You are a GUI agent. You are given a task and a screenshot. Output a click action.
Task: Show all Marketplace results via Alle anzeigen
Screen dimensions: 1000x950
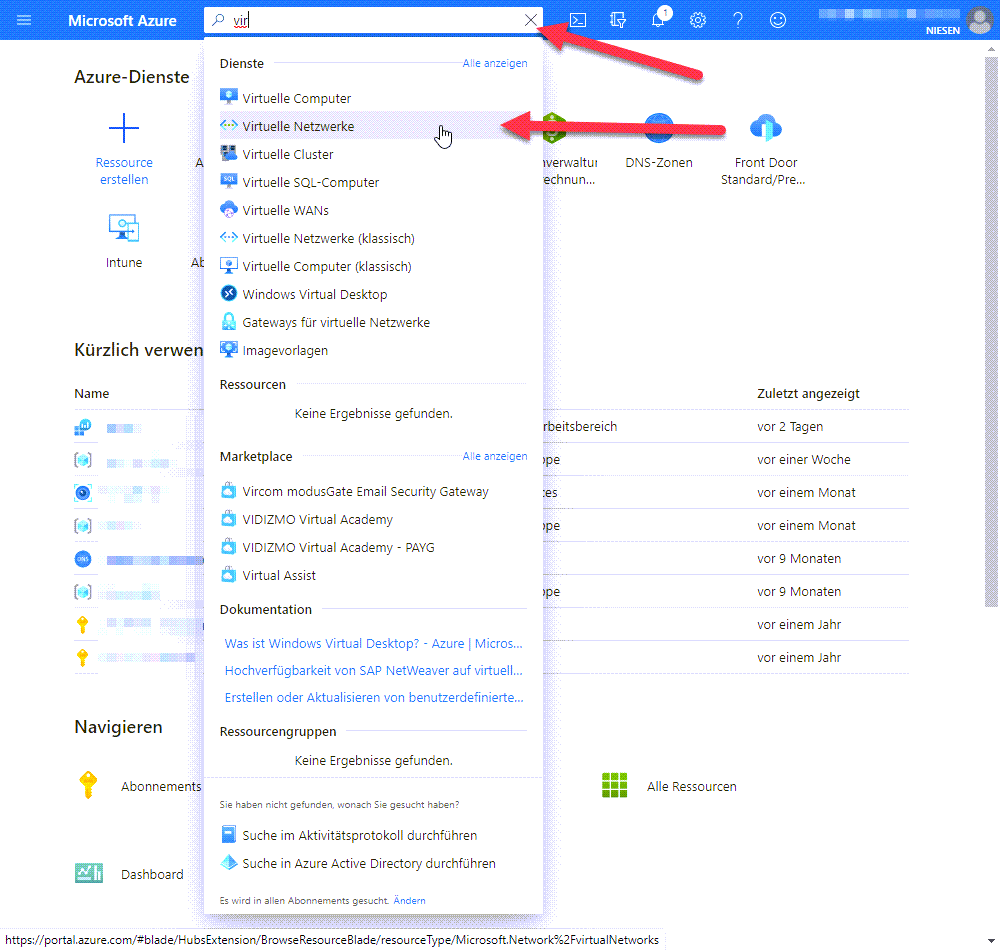coord(495,457)
